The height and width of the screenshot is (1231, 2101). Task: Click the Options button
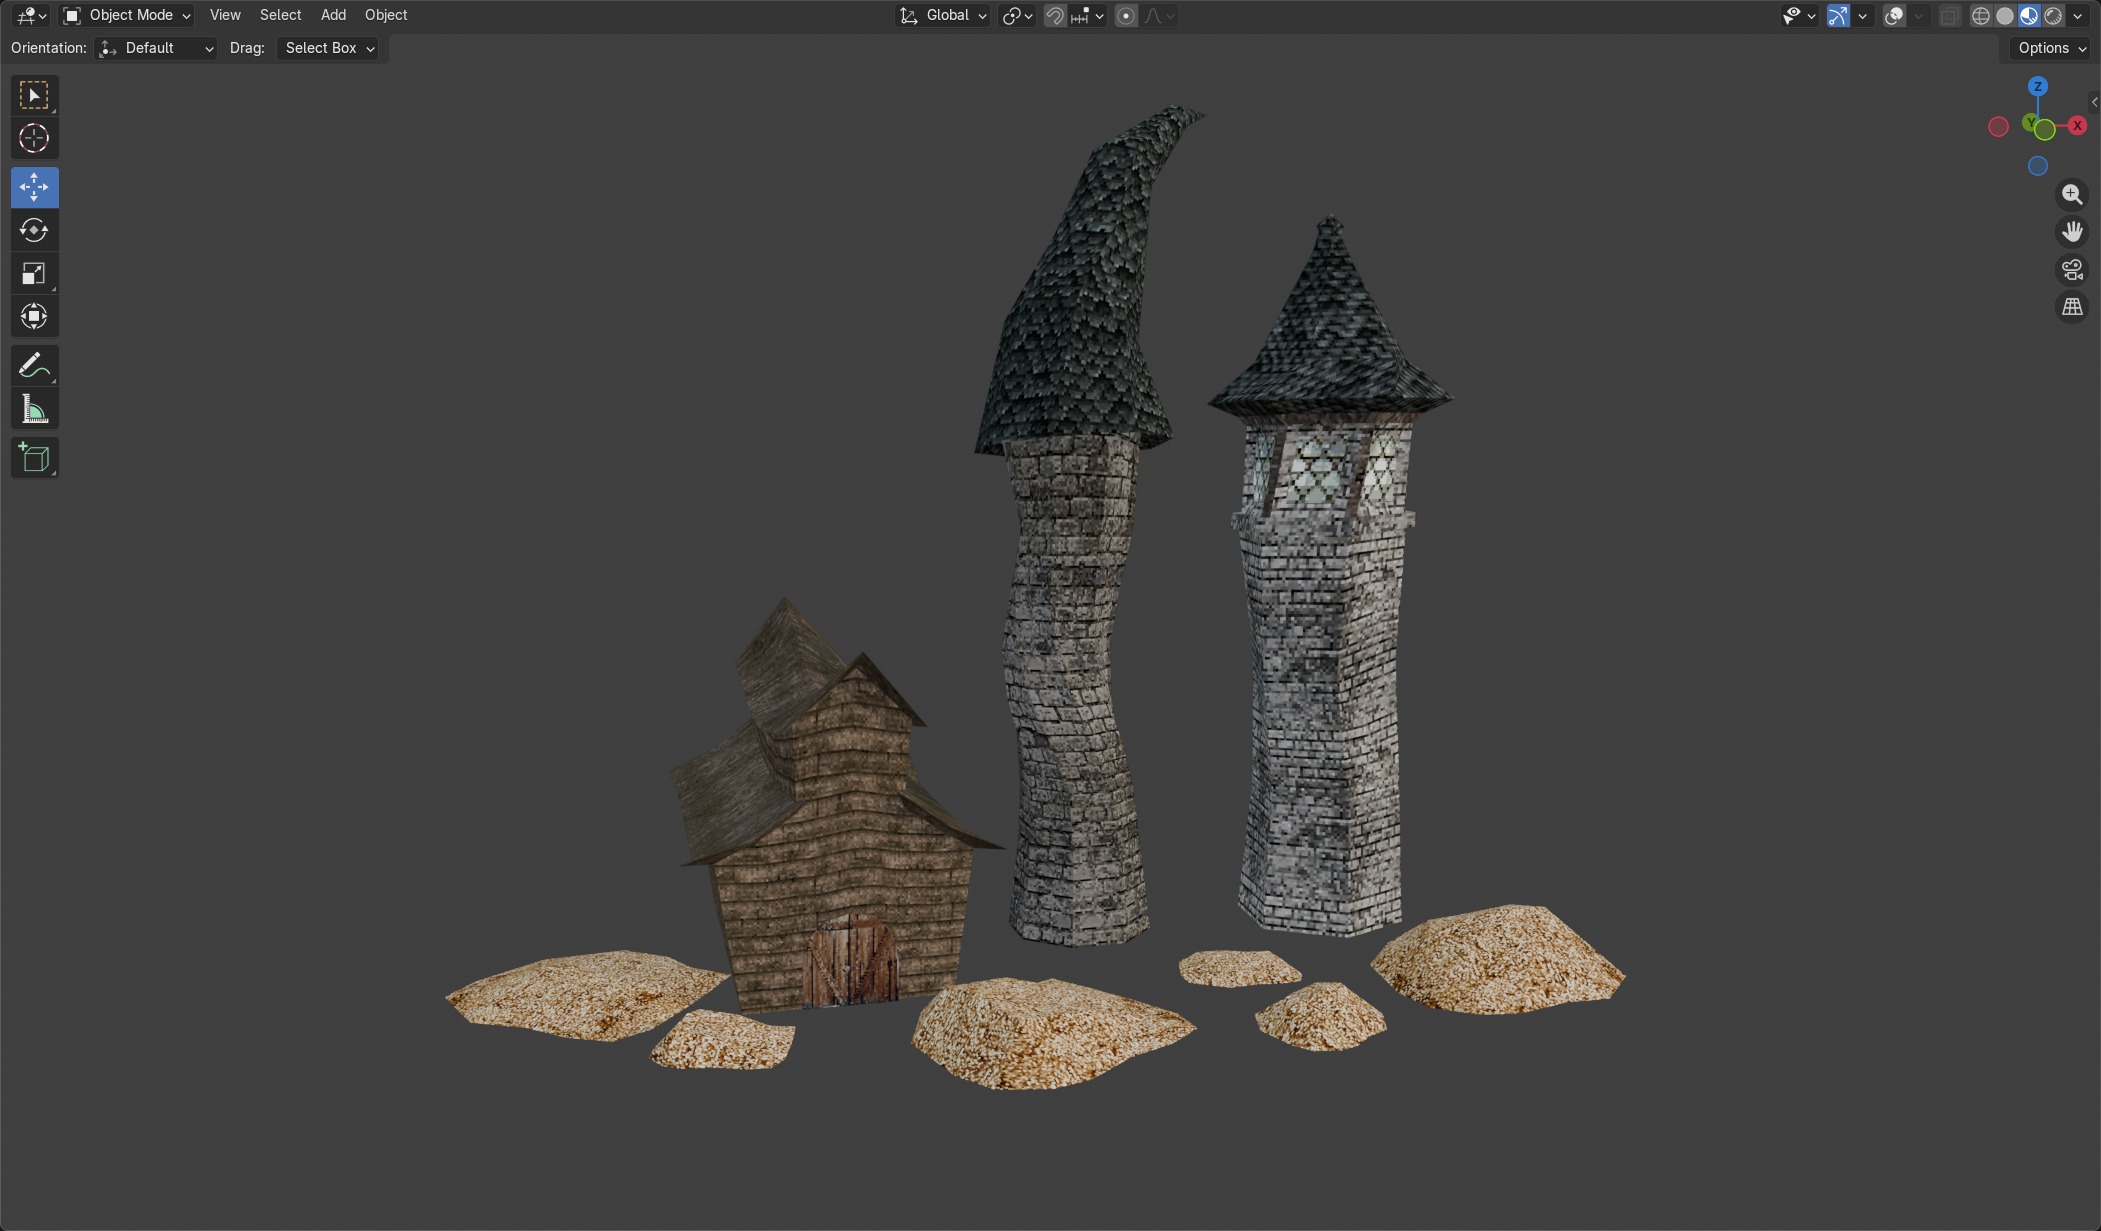click(2051, 48)
